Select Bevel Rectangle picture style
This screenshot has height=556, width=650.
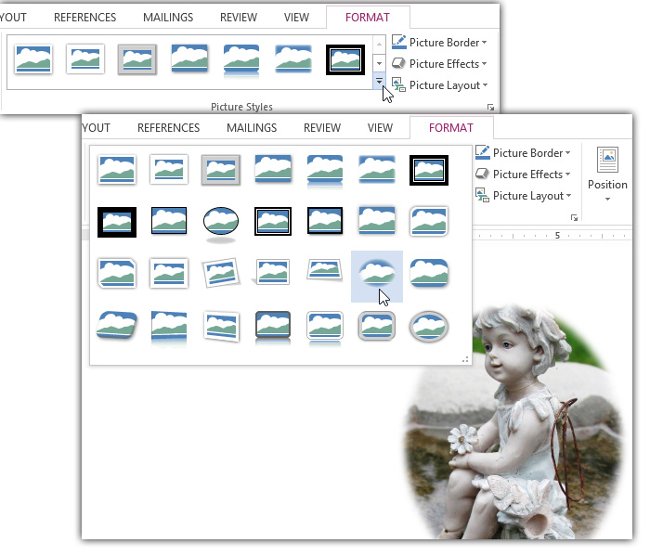point(429,273)
